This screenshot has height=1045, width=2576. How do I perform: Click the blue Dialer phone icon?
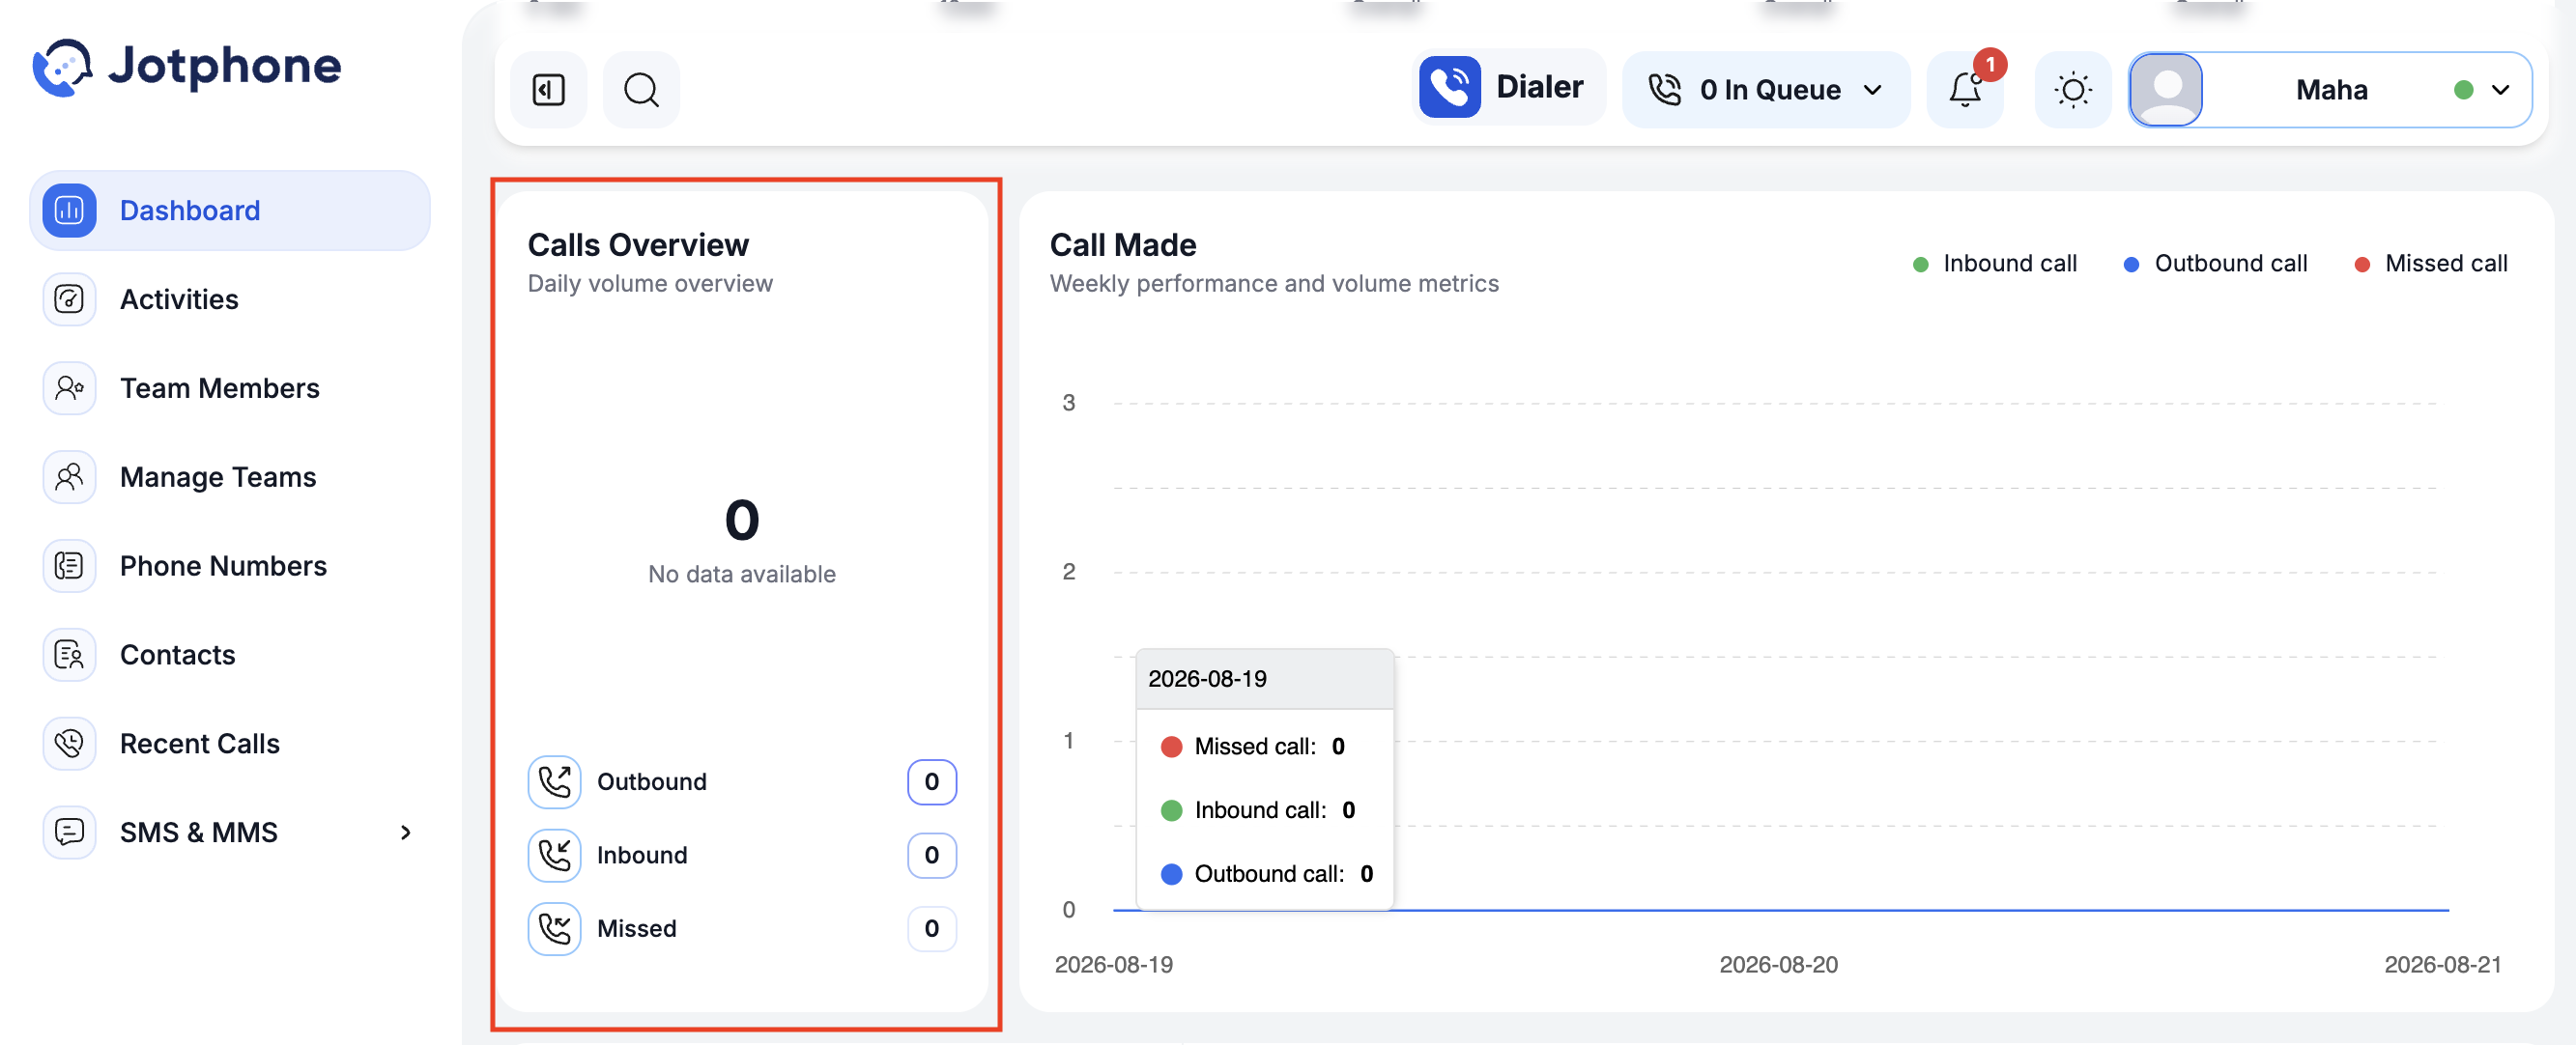point(1449,88)
